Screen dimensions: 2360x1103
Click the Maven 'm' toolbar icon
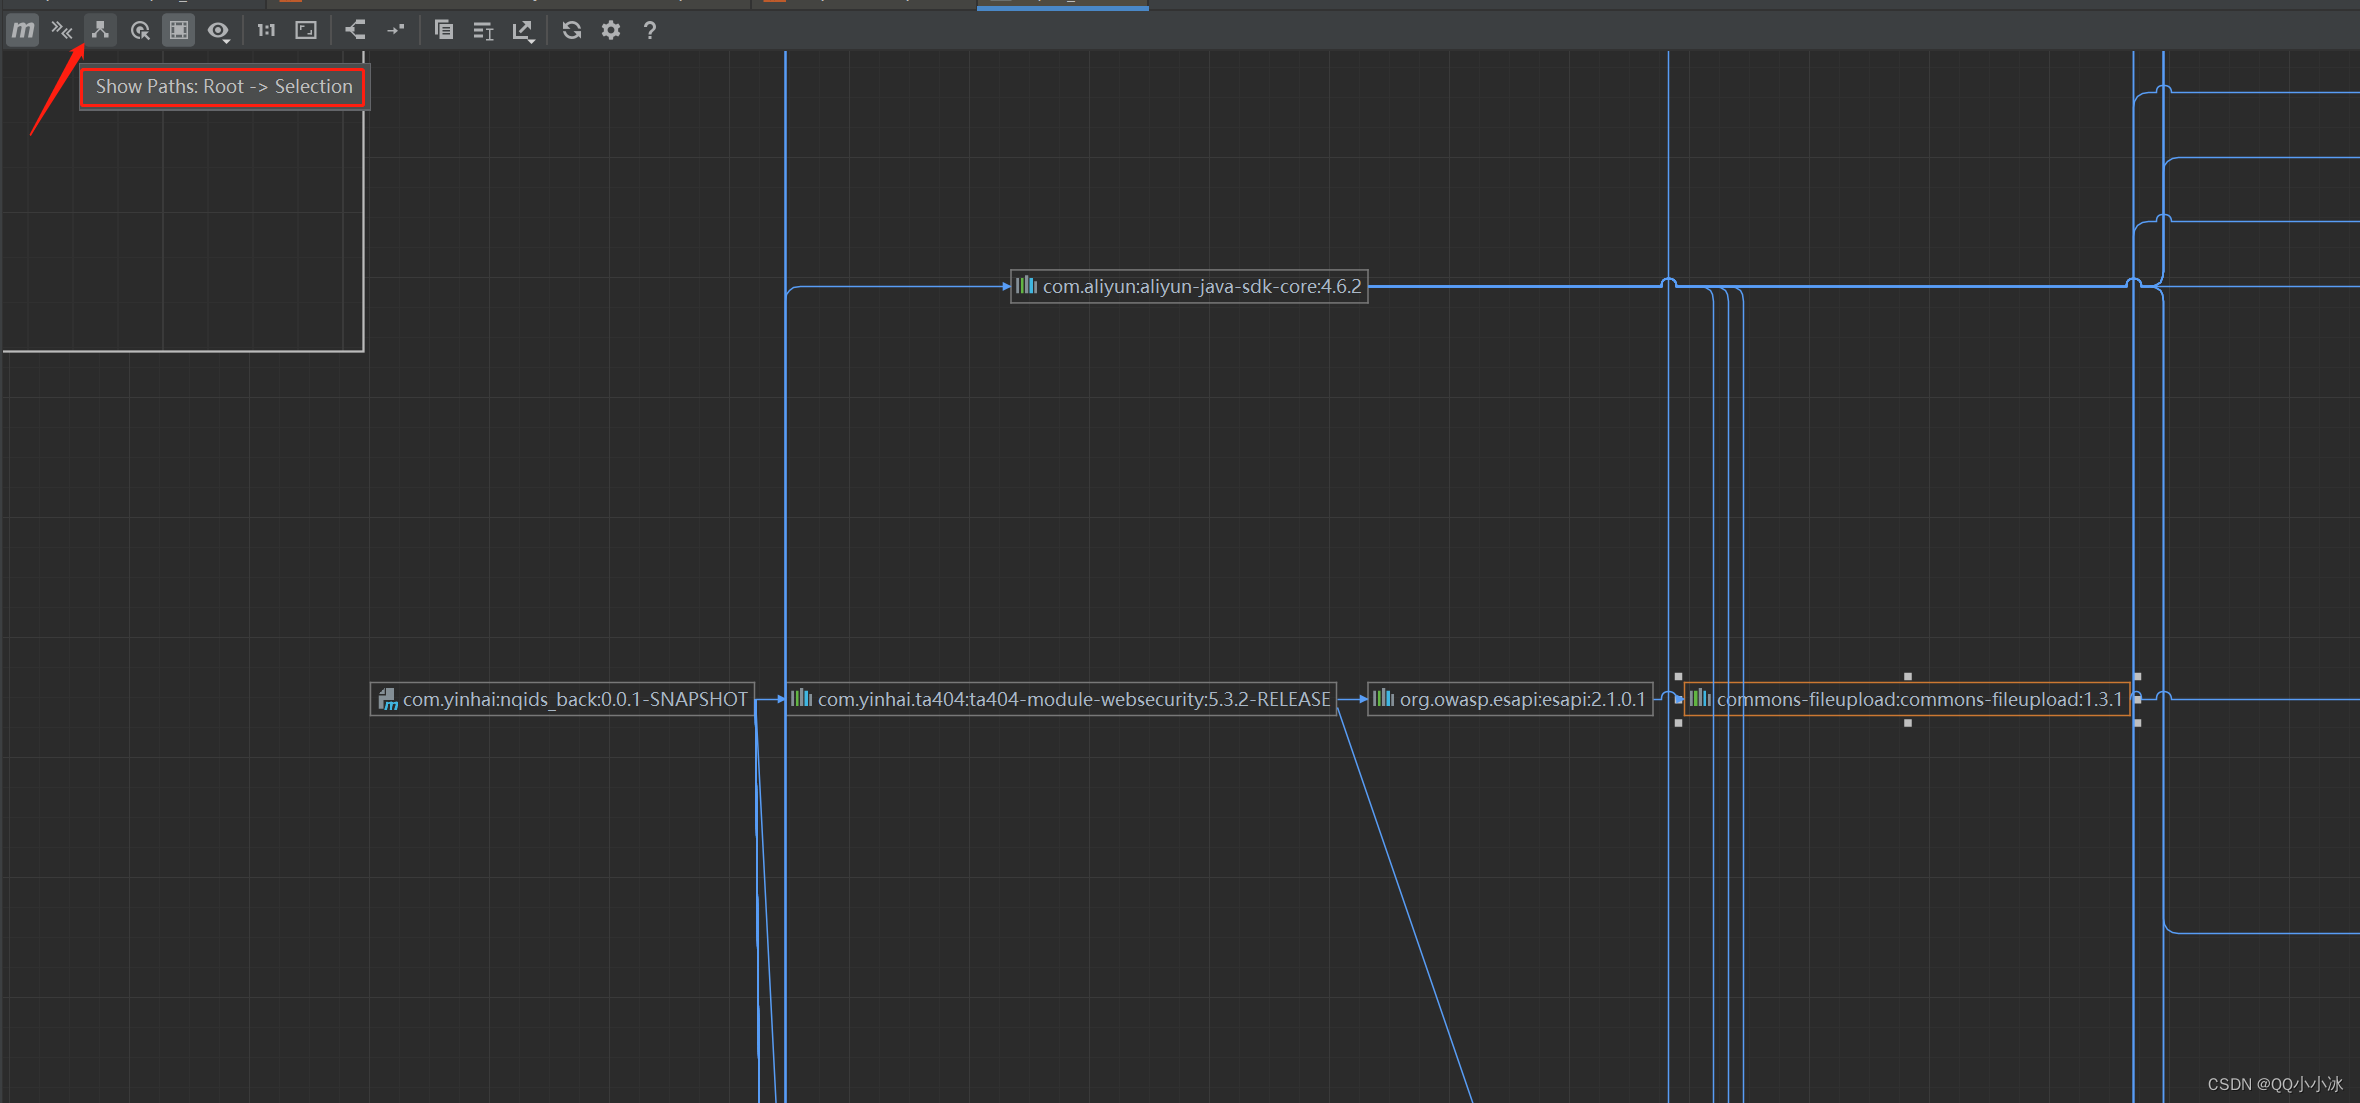pyautogui.click(x=22, y=30)
